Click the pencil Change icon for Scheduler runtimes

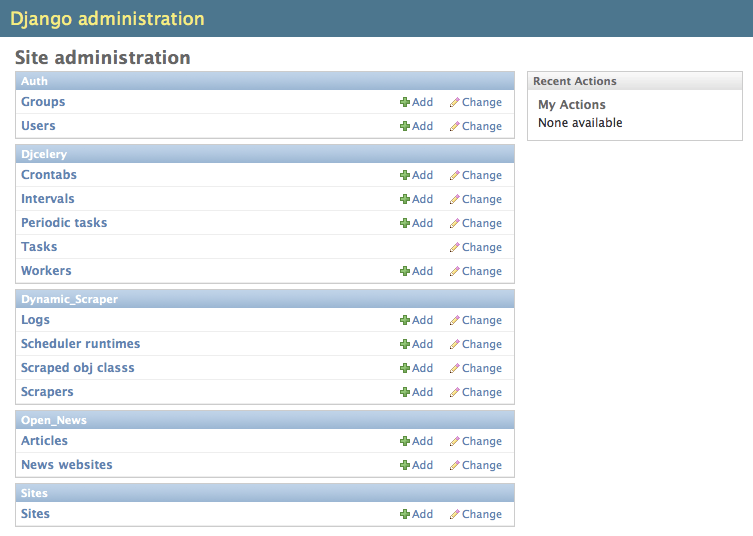(454, 344)
